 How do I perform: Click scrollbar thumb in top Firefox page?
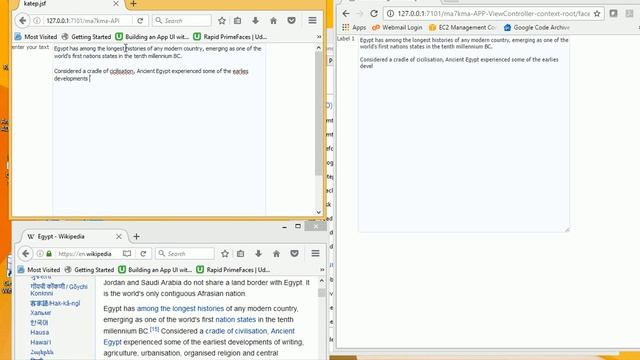[x=318, y=113]
